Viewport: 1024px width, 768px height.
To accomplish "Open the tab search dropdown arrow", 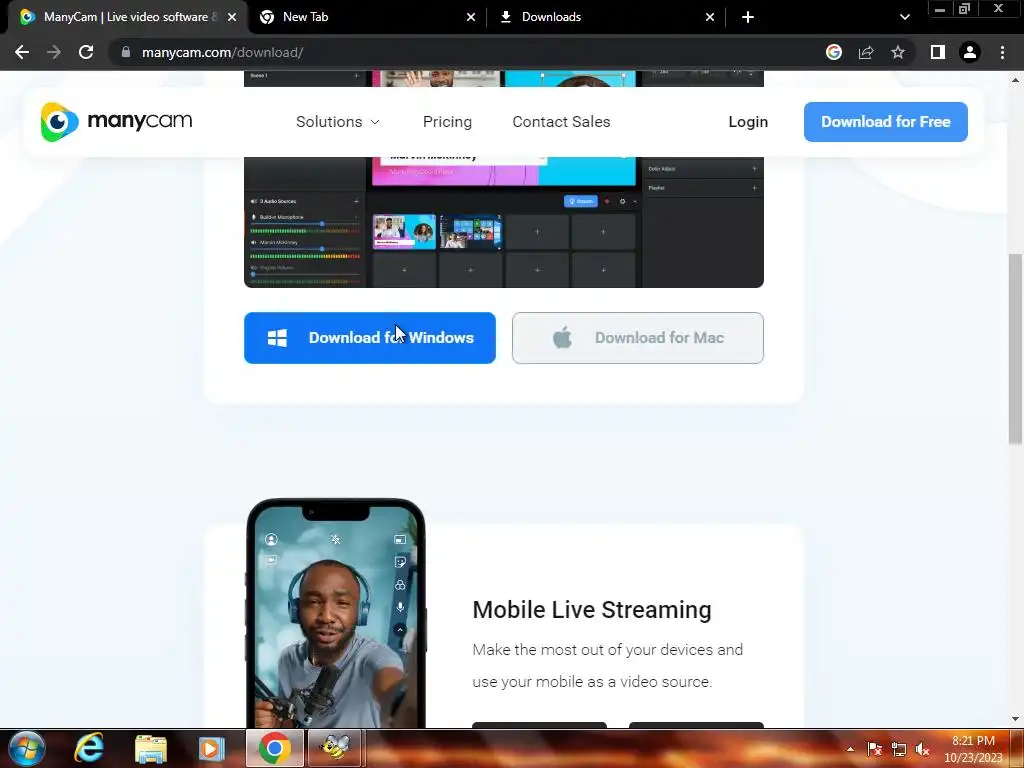I will pyautogui.click(x=904, y=17).
